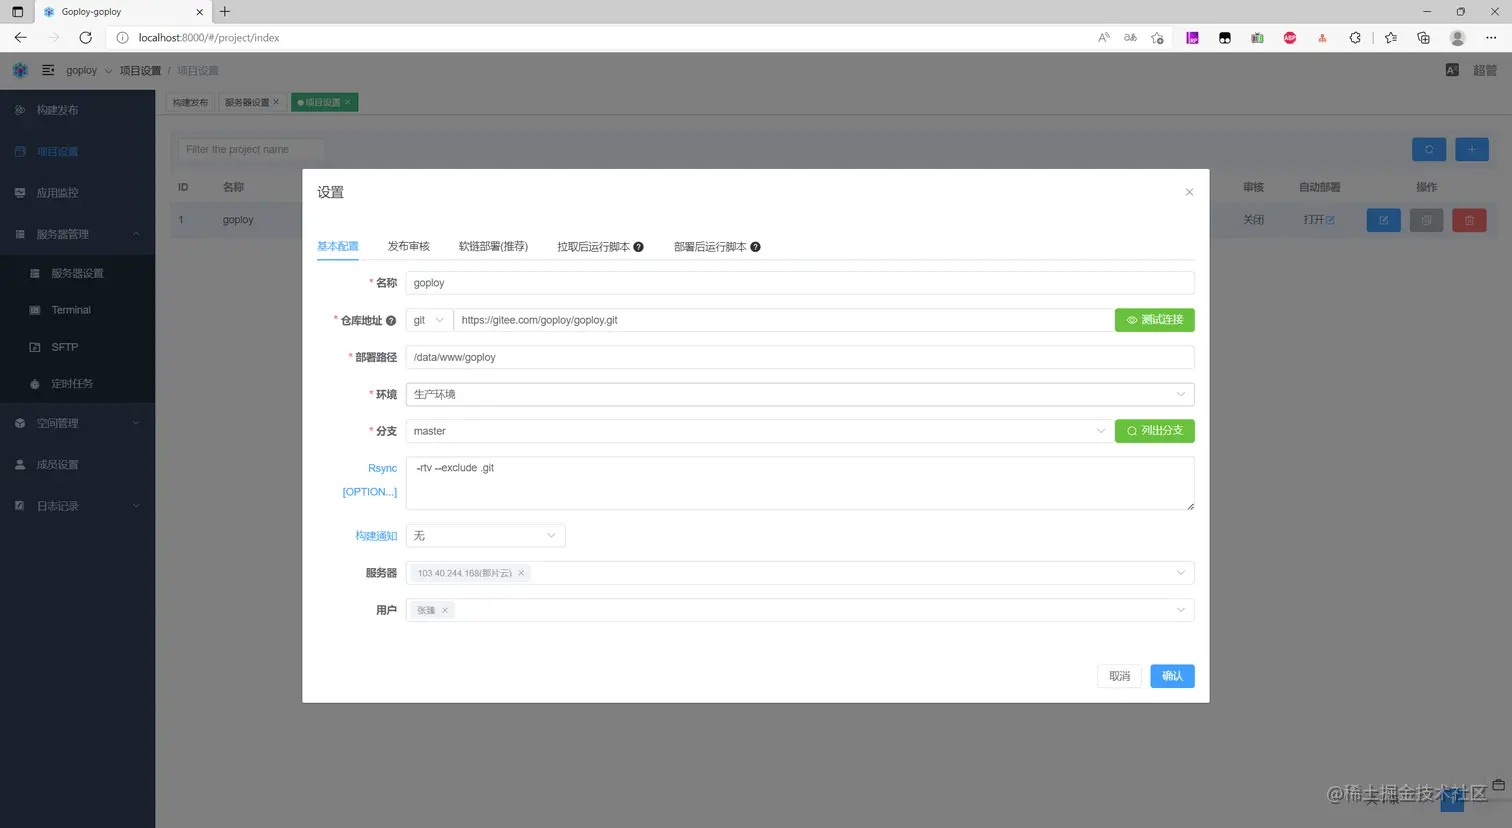The height and width of the screenshot is (828, 1512).
Task: Click the language switch icon in header
Action: tap(1452, 70)
